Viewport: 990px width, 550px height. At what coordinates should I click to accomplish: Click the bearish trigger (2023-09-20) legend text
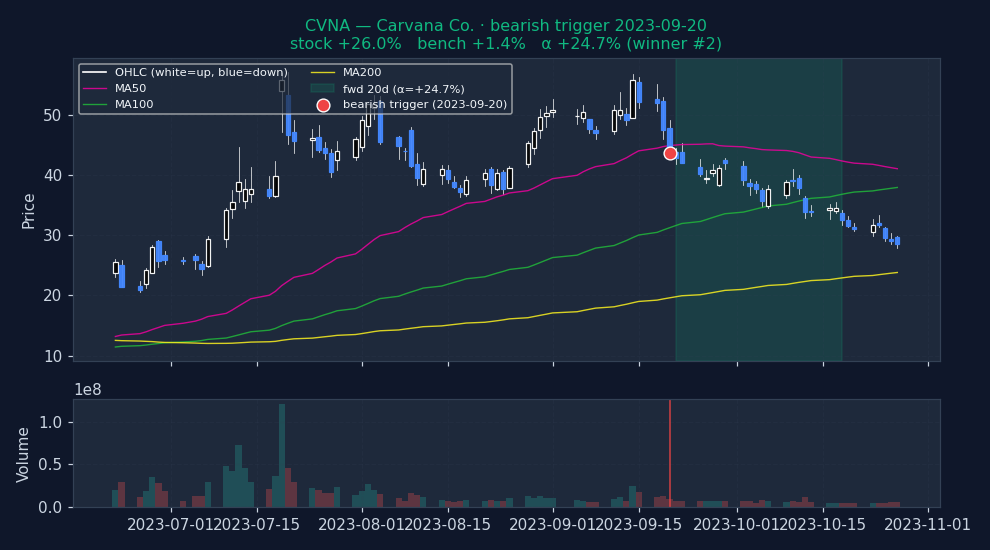(x=425, y=105)
